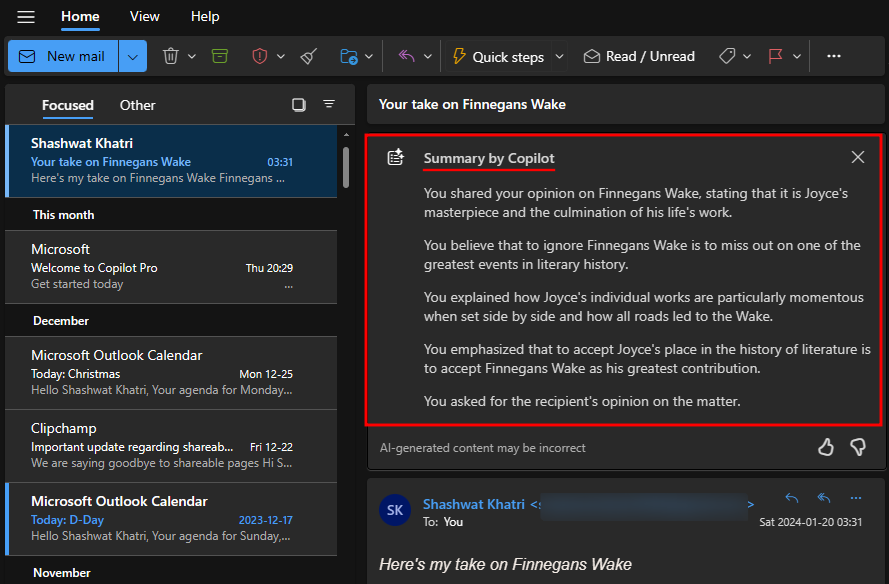Click the message list scrollbar thumb
The height and width of the screenshot is (584, 889).
click(x=346, y=167)
